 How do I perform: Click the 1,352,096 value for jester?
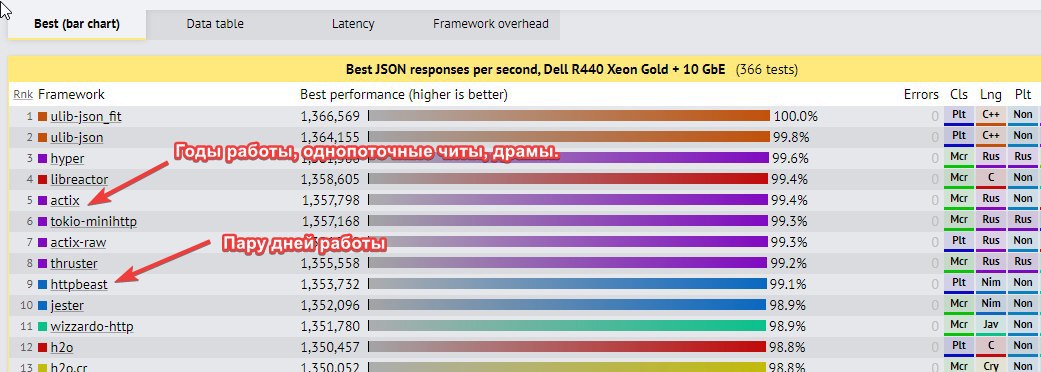pos(330,306)
